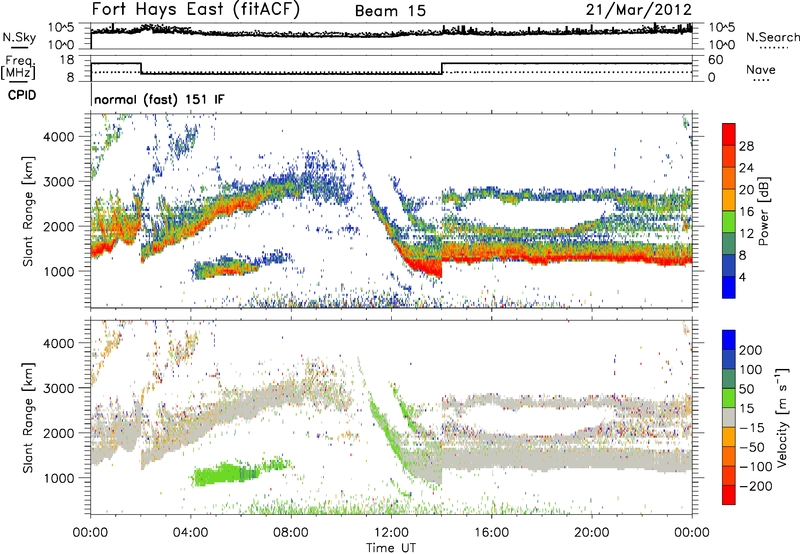The image size is (800, 554).
Task: Click the "Fort Hays East (fitACF)" title
Action: click(196, 9)
